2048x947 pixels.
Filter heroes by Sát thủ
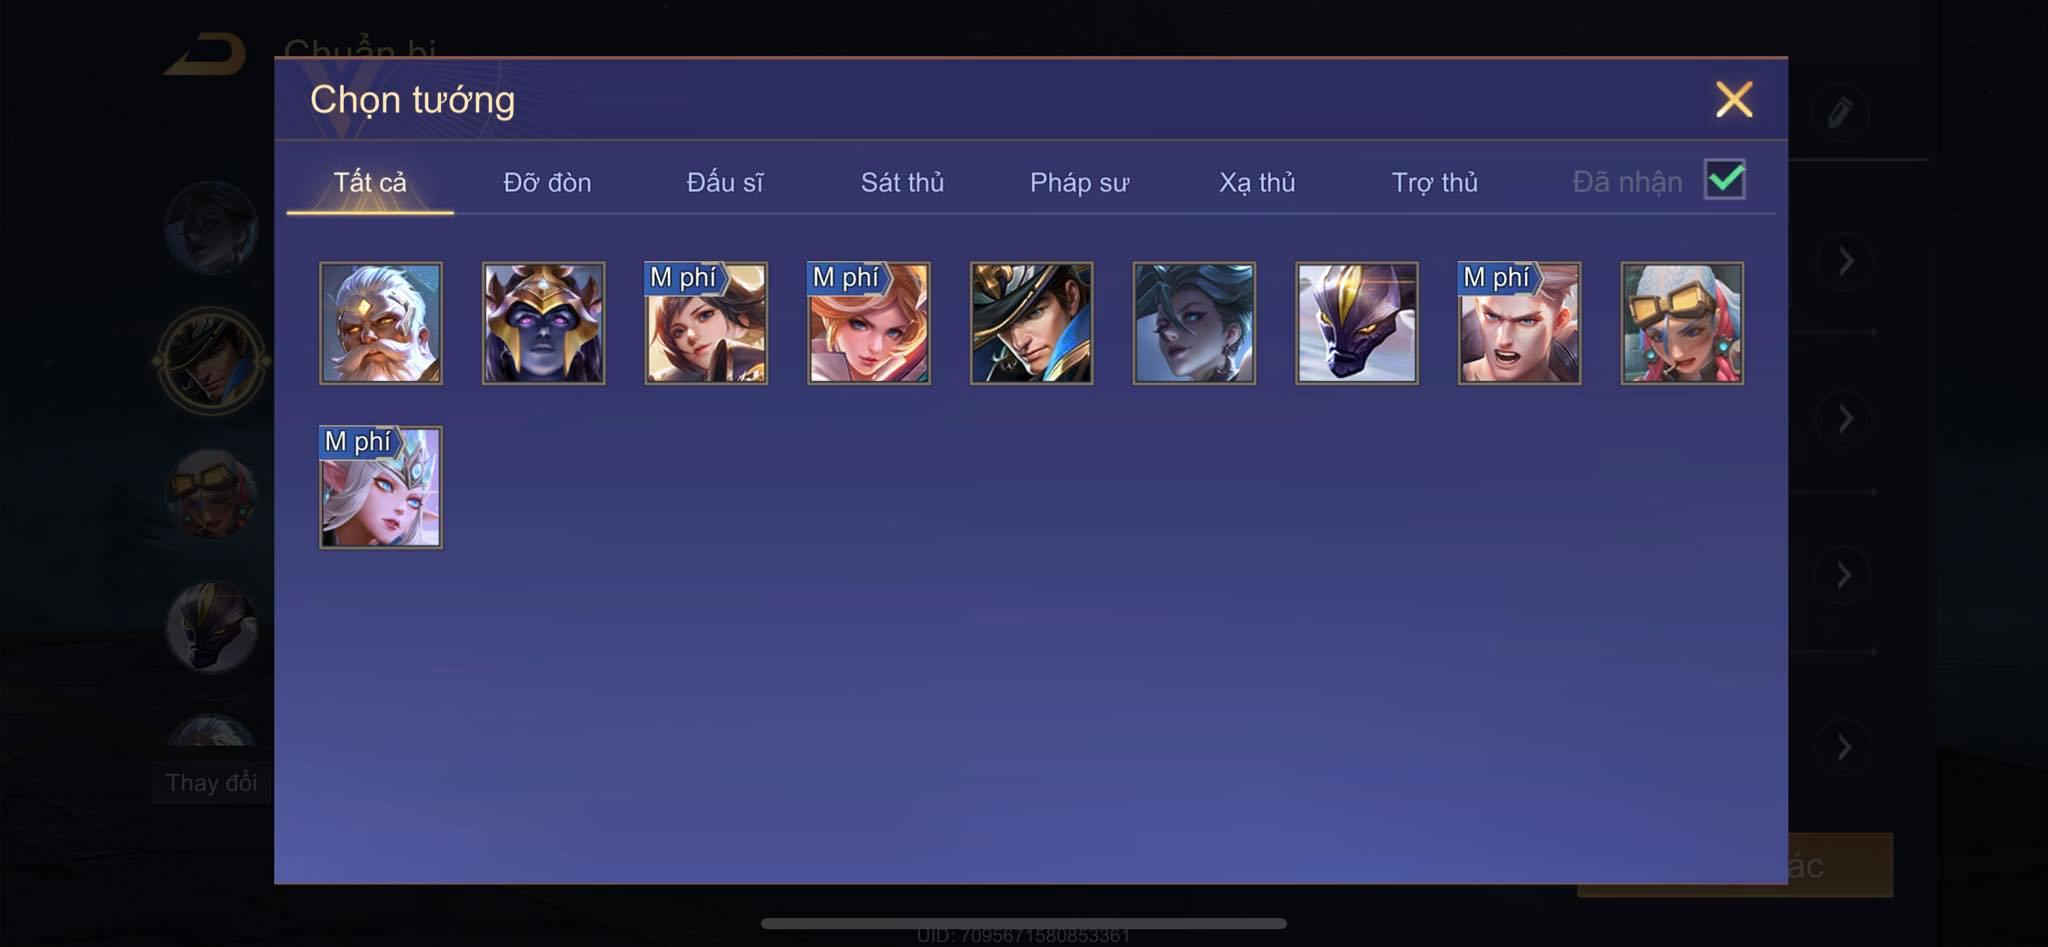click(902, 182)
